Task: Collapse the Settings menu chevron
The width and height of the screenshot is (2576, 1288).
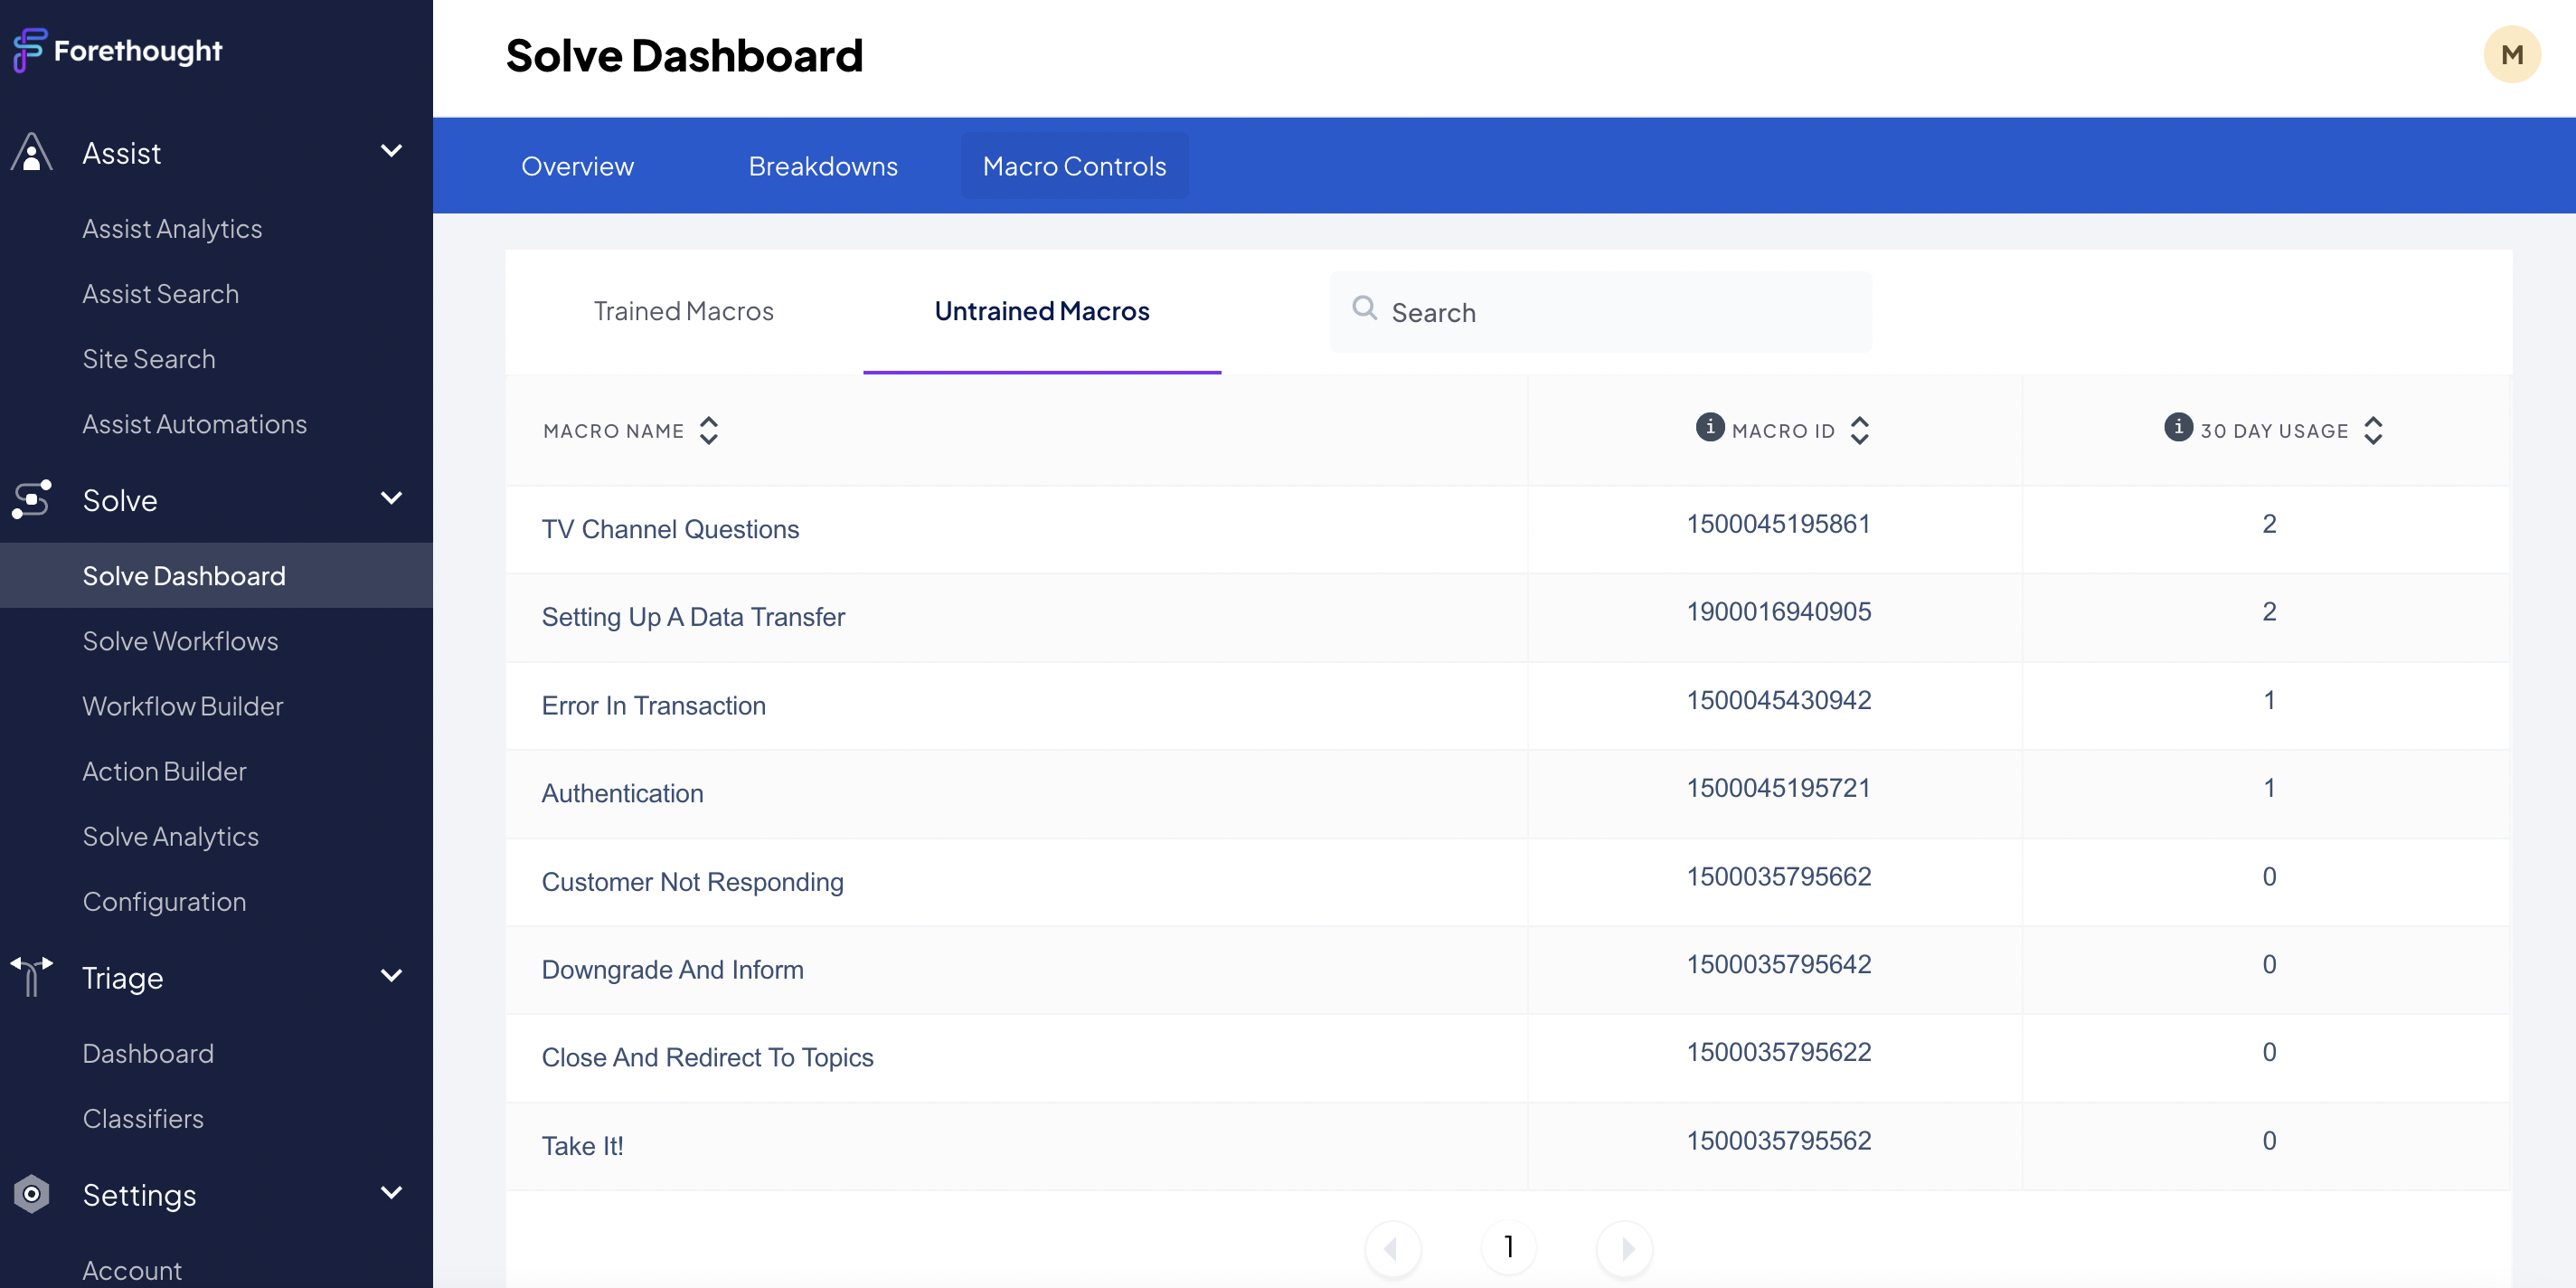Action: [x=392, y=1192]
